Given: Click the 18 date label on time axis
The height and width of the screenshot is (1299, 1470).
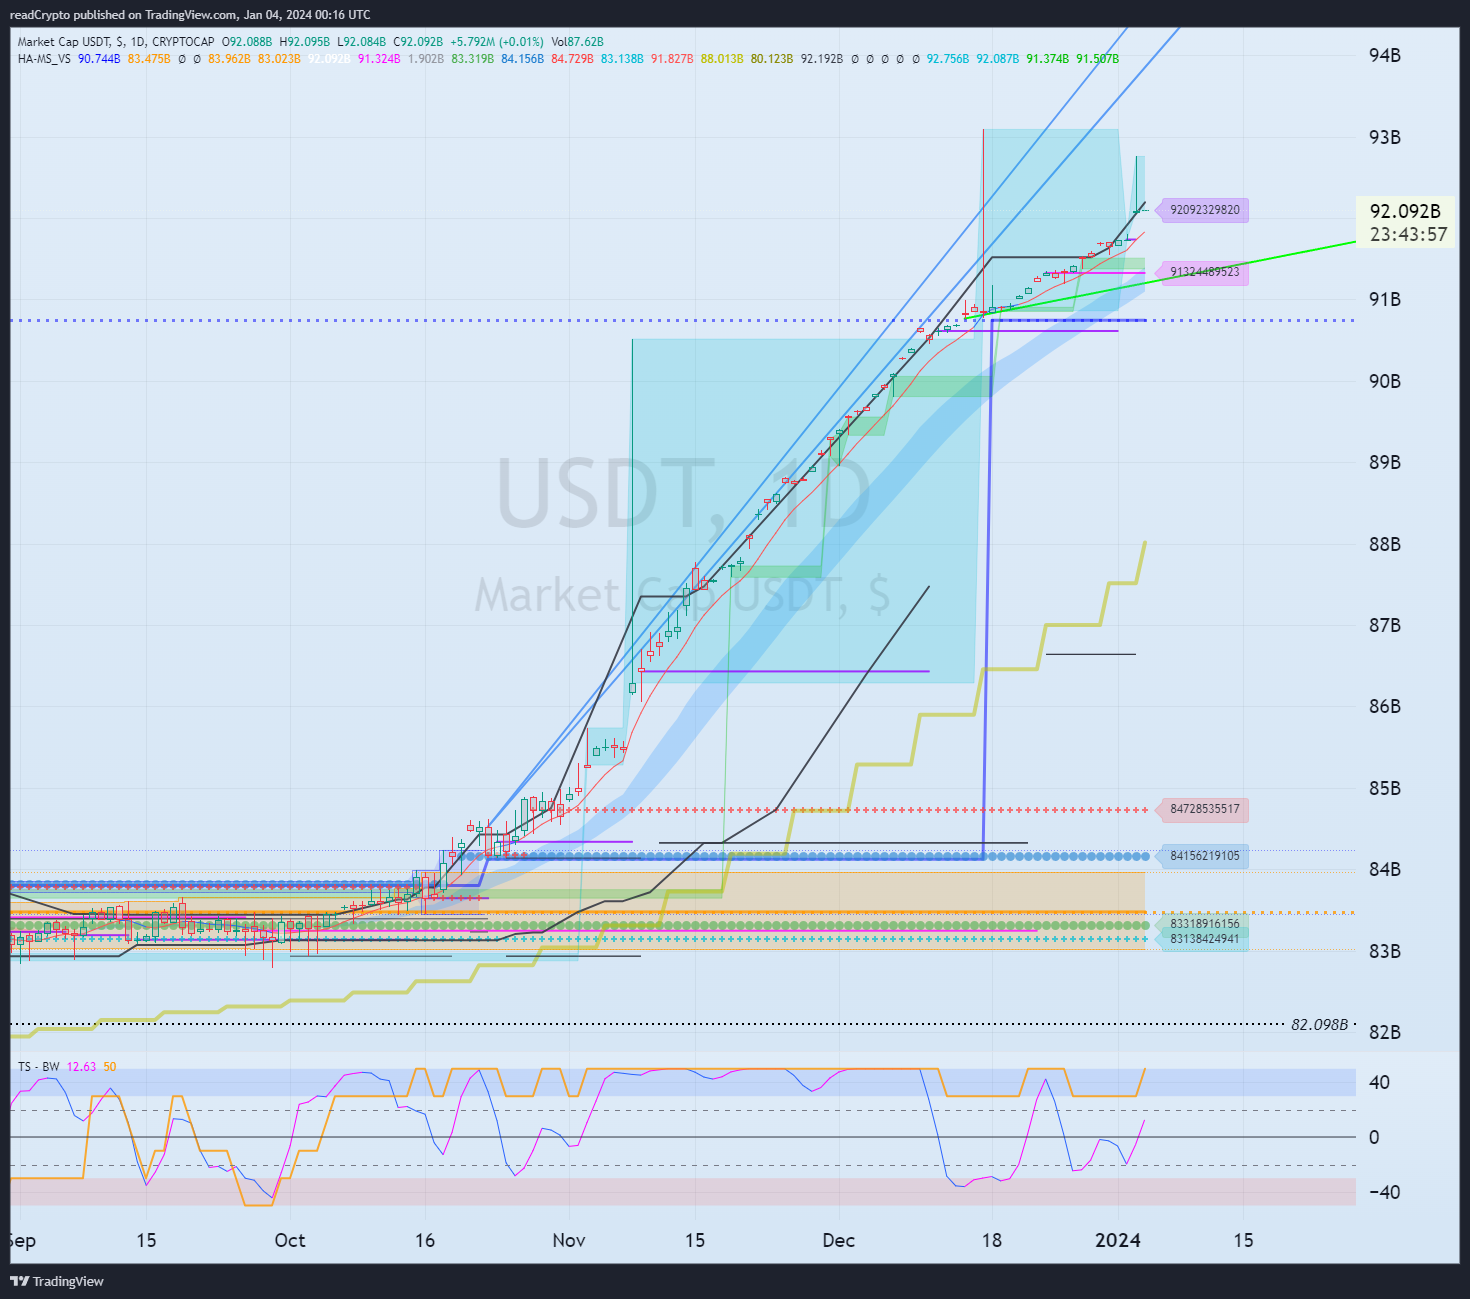Looking at the screenshot, I should (992, 1240).
